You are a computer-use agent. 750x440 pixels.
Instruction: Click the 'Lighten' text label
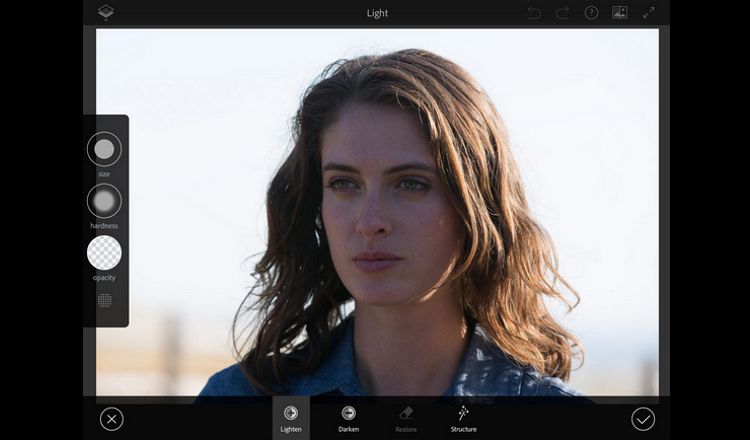[x=291, y=429]
